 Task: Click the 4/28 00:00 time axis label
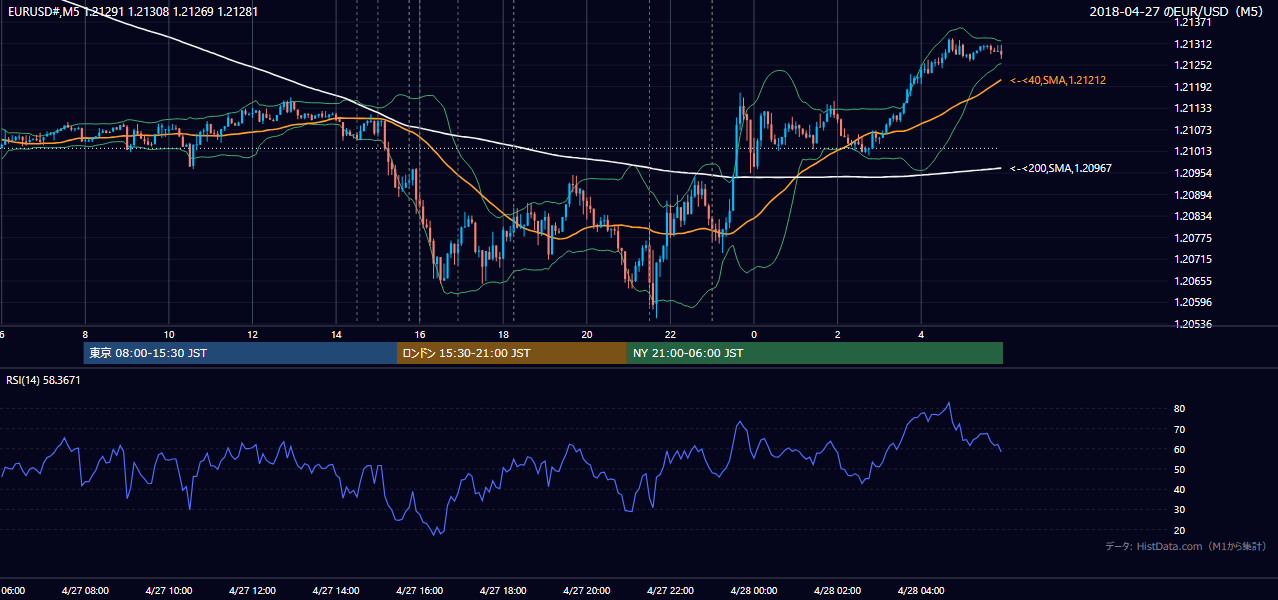754,591
